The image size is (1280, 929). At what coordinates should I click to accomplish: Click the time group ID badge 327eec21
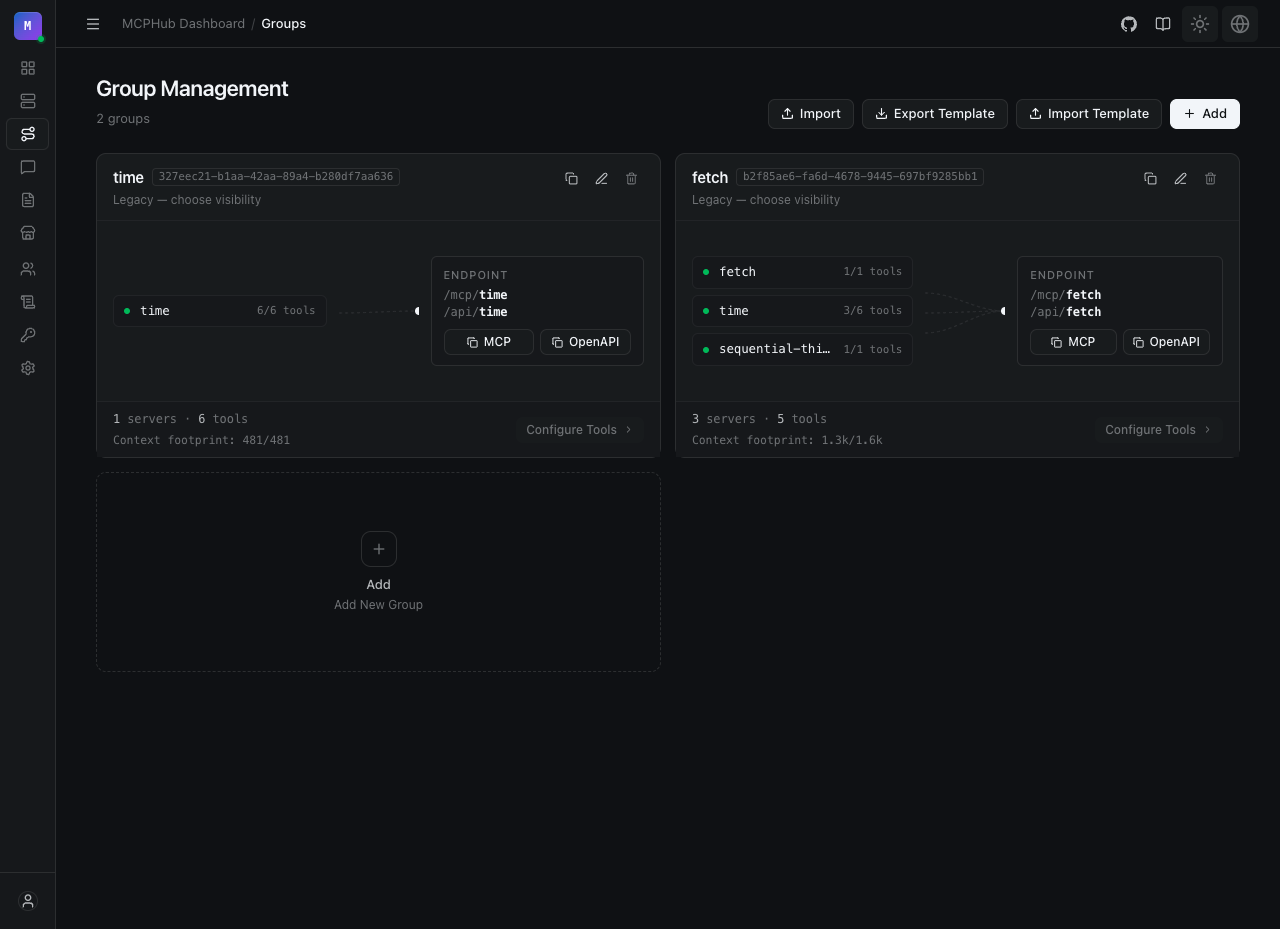[x=276, y=177]
